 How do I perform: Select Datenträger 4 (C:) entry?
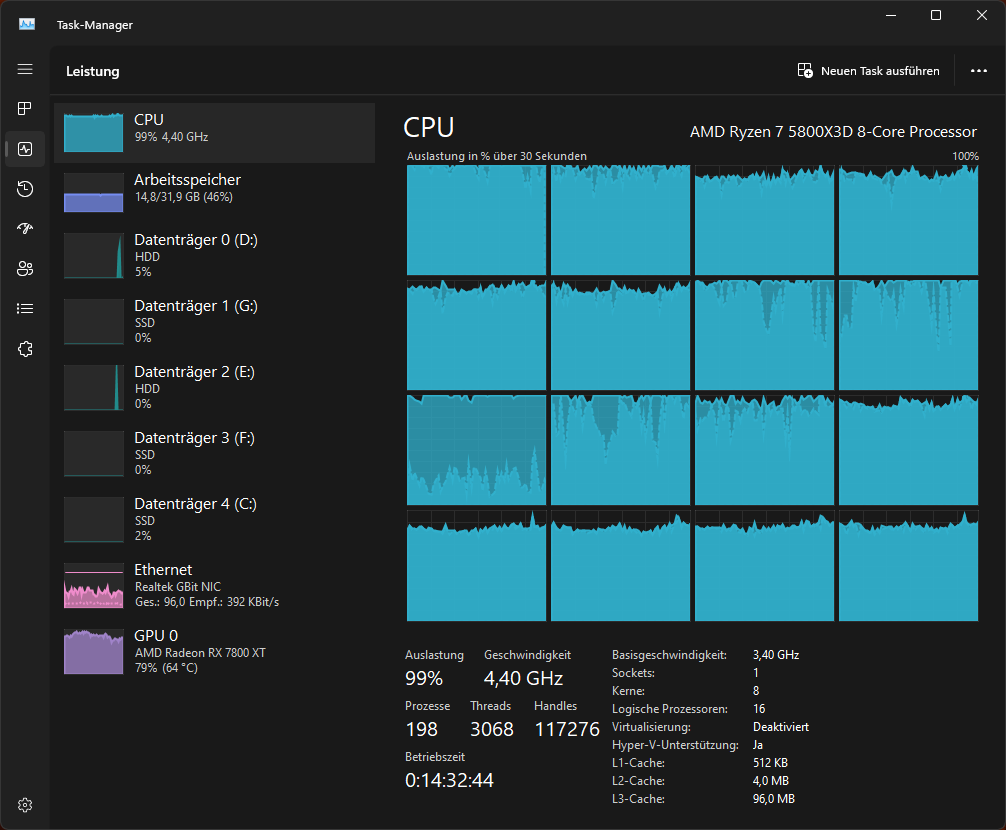(214, 520)
